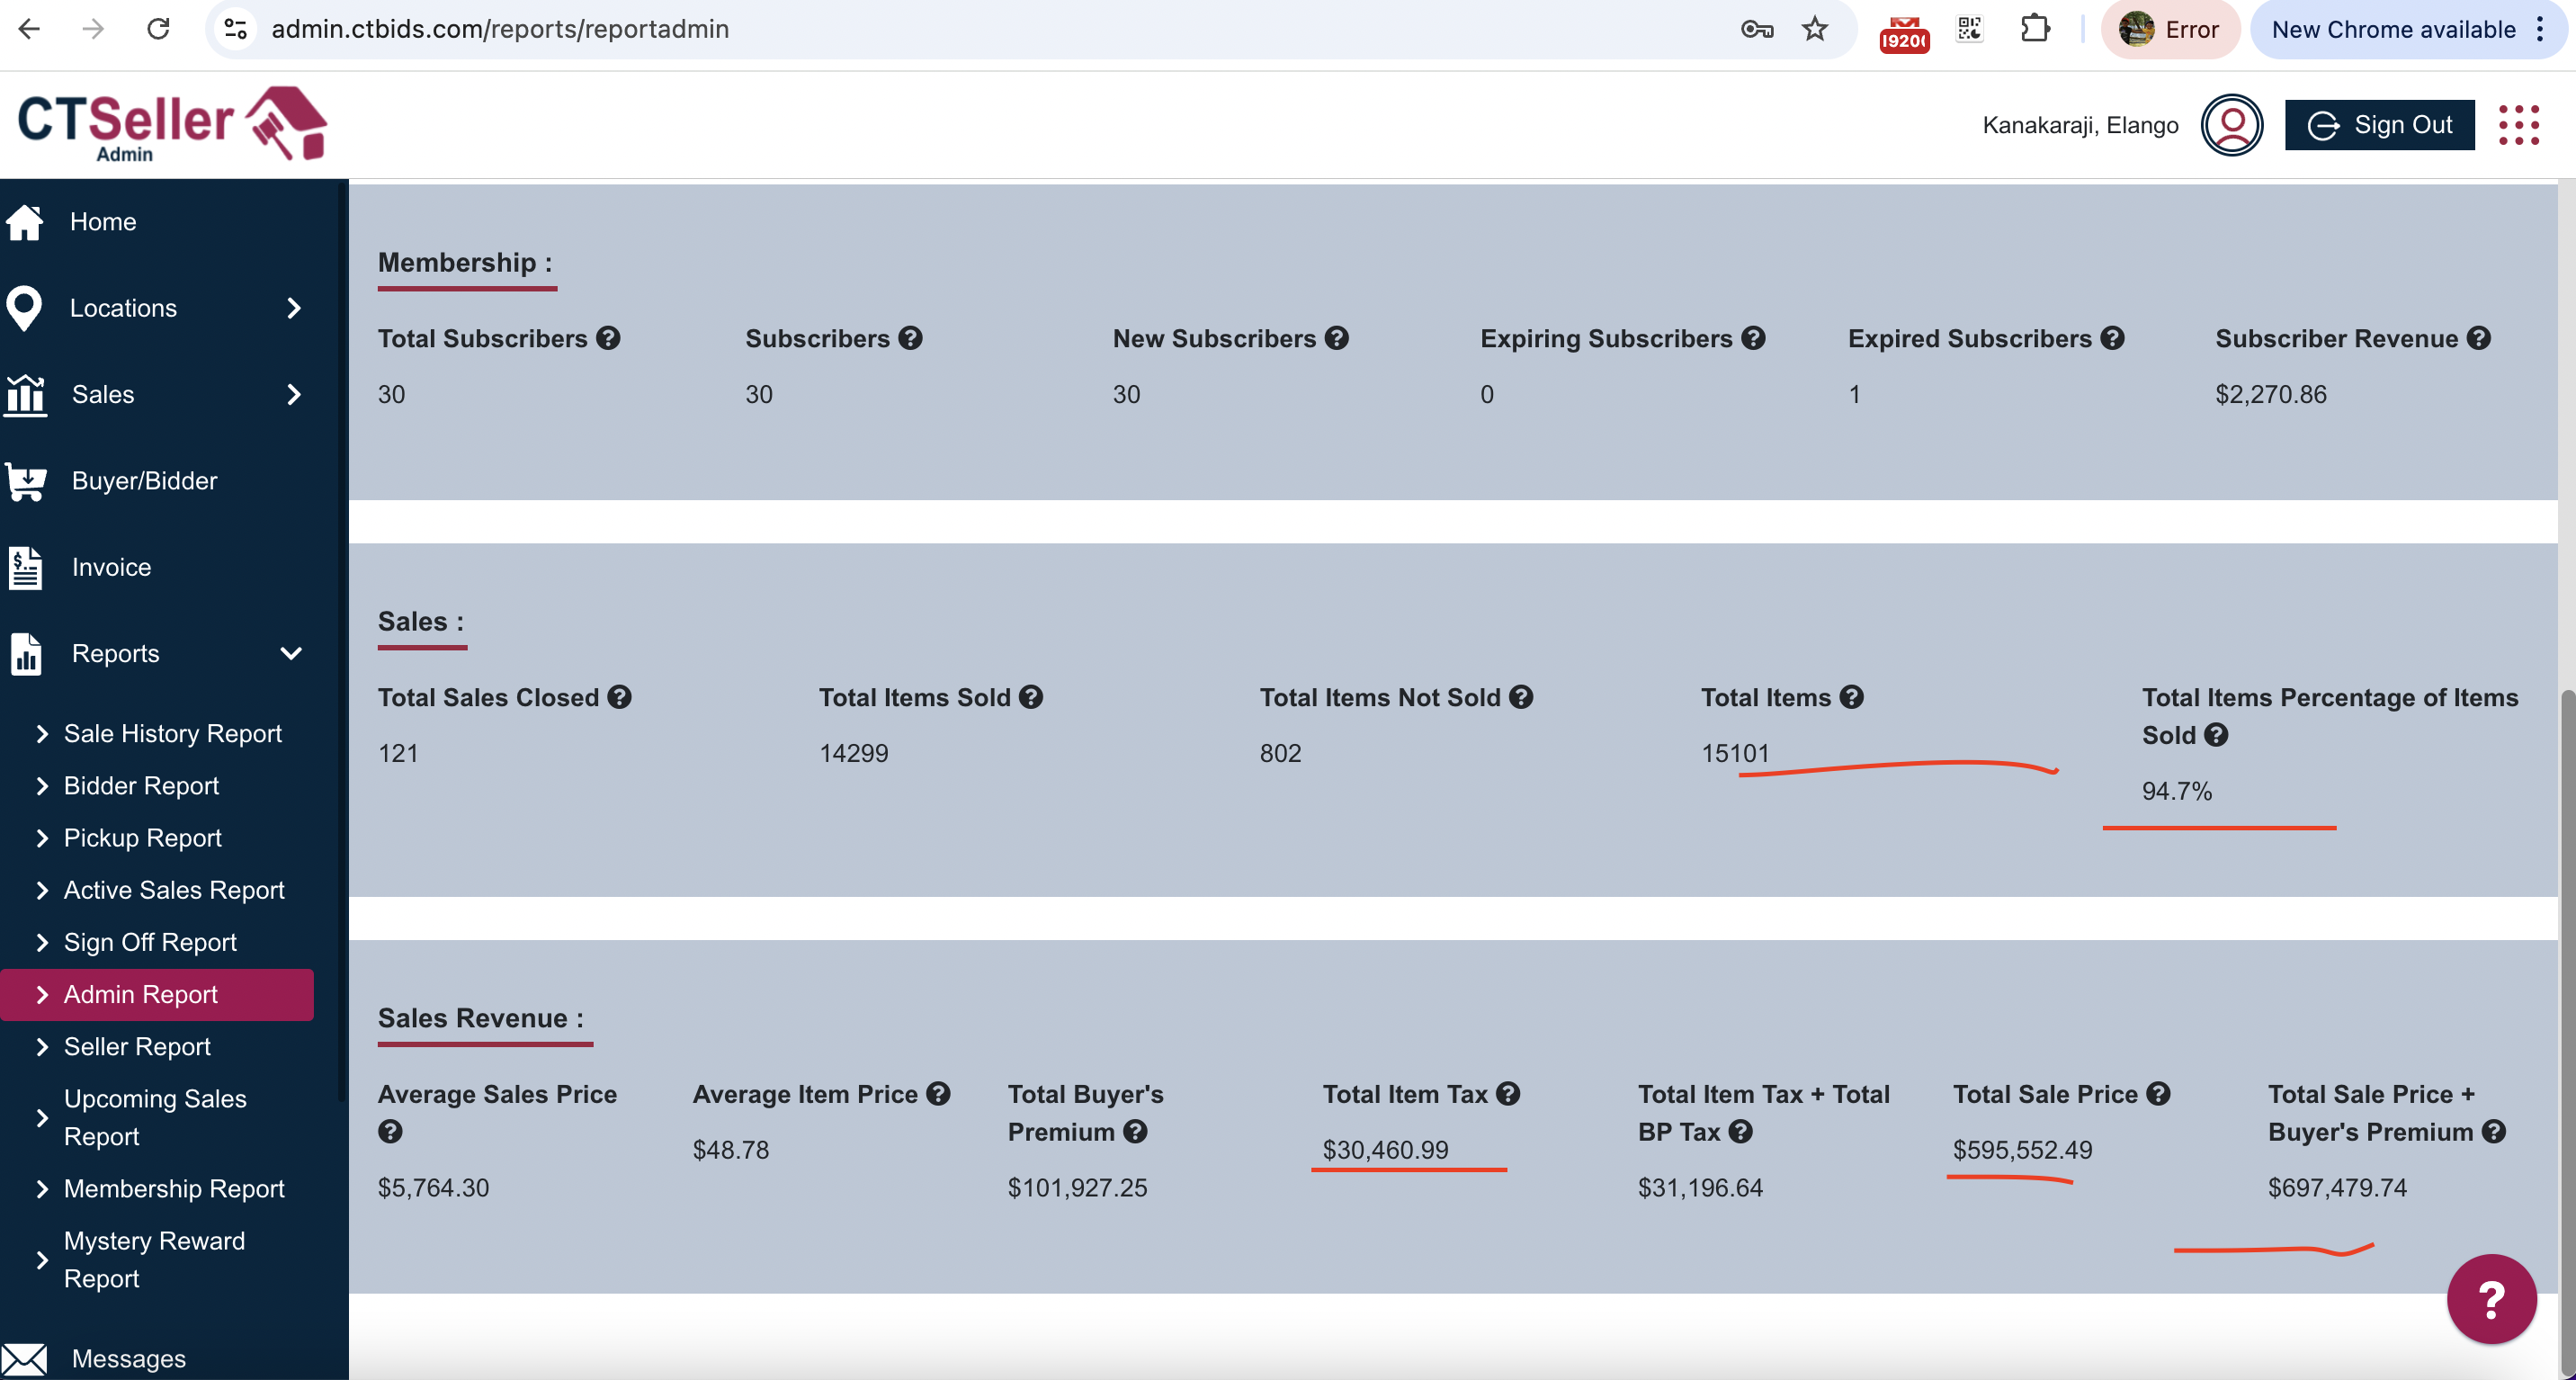Click the Invoice sidebar link
2576x1380 pixels.
111,567
